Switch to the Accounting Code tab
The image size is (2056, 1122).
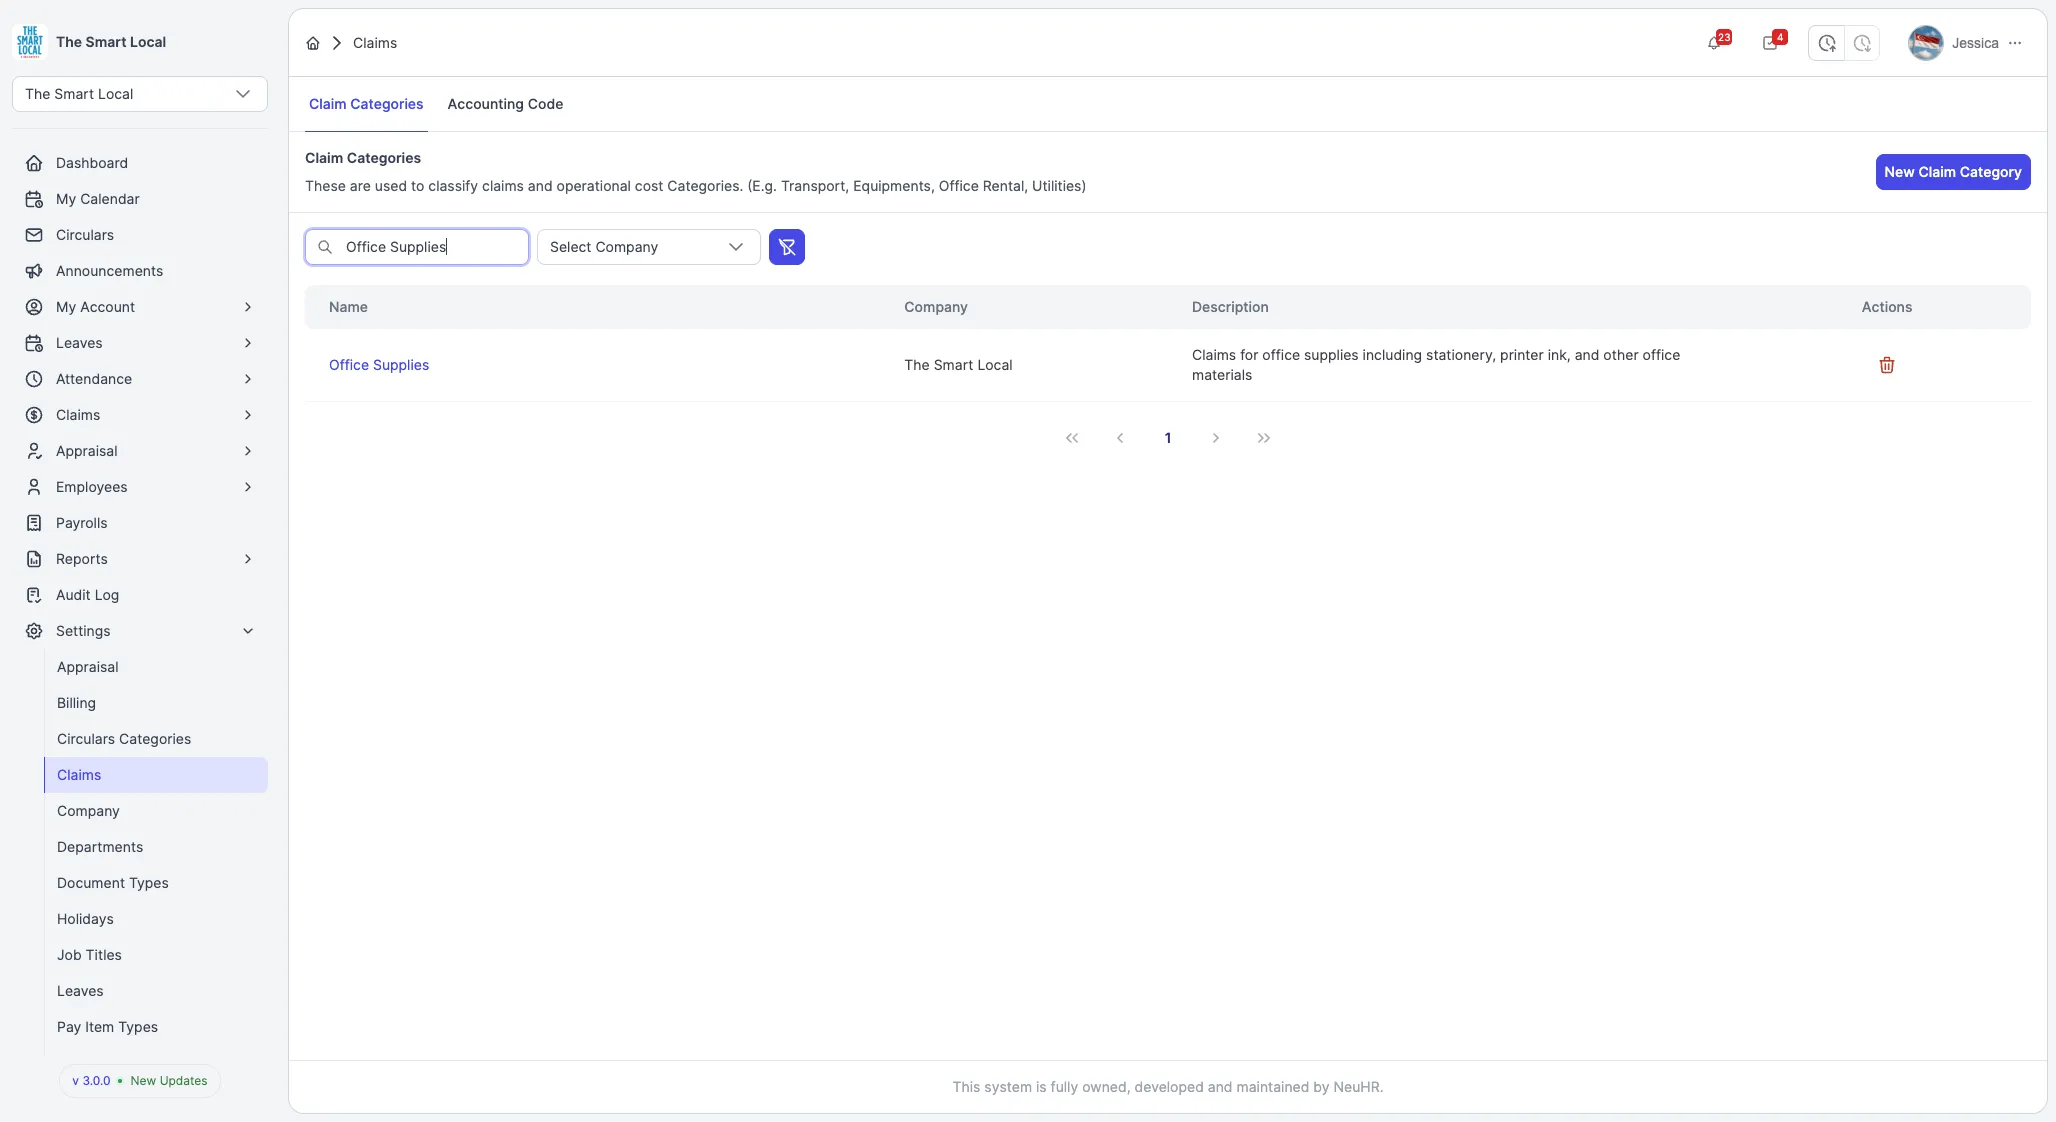pos(505,104)
